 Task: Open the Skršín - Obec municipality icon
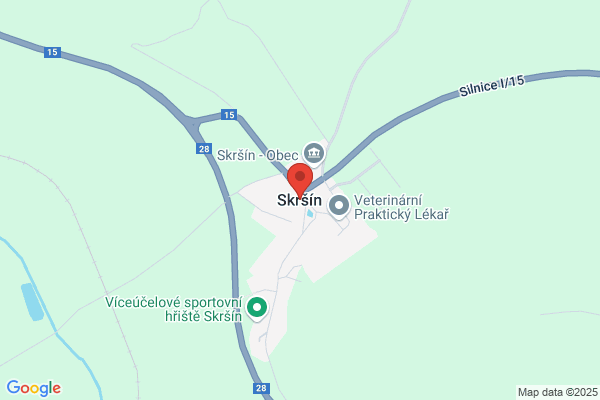314,153
